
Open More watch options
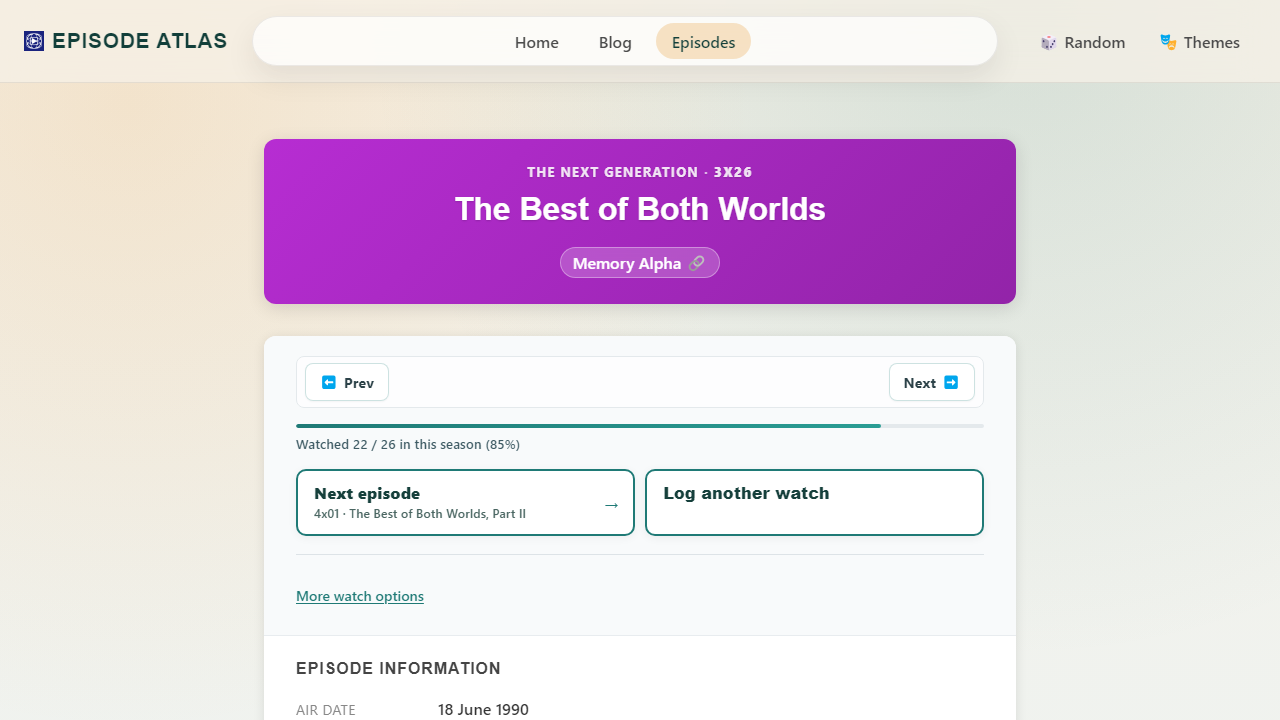pyautogui.click(x=359, y=595)
